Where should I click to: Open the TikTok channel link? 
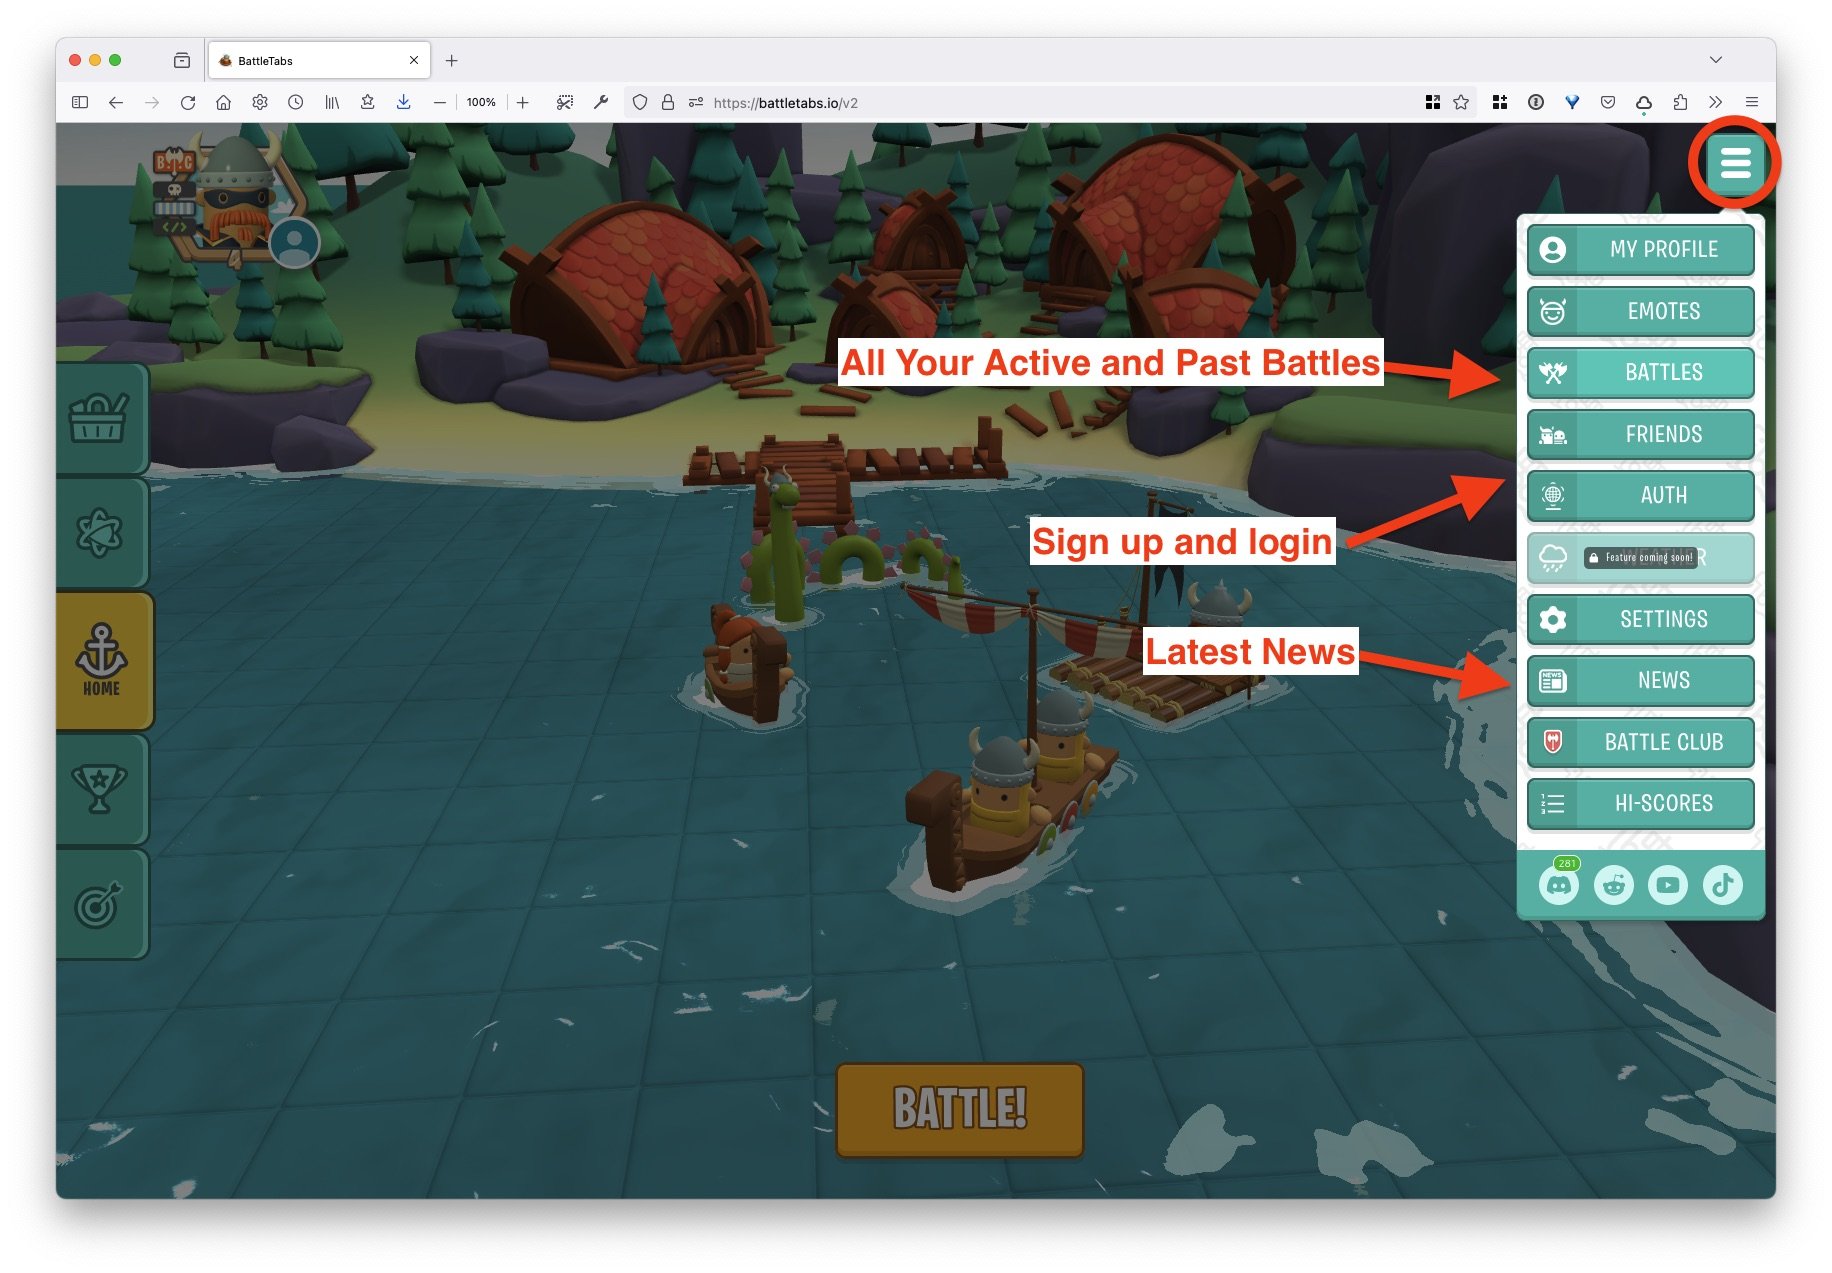(1722, 885)
